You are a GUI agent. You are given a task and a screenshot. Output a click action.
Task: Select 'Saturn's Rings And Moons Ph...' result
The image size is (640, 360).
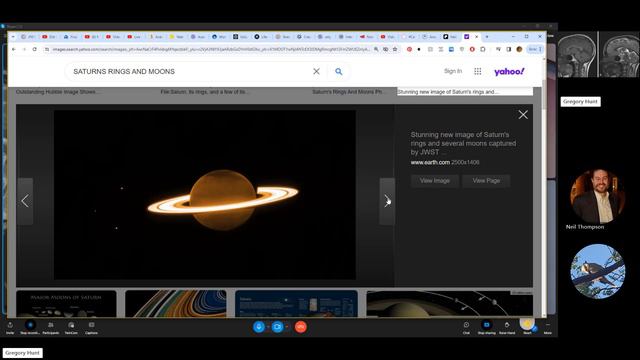pos(348,92)
